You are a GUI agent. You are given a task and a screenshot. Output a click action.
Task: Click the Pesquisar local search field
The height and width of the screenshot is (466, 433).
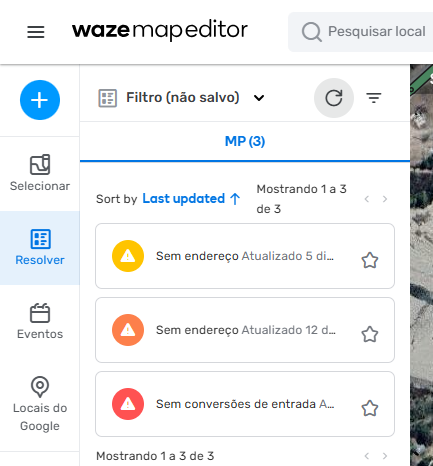(360, 32)
